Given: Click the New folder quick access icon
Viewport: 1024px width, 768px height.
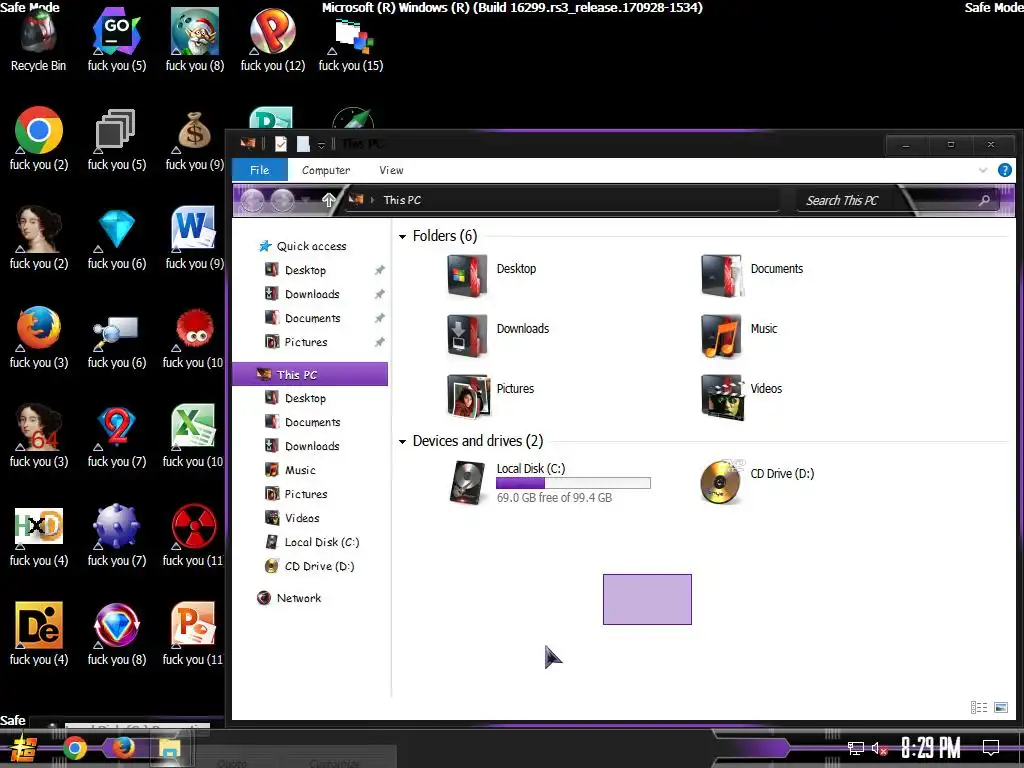Looking at the screenshot, I should point(303,144).
